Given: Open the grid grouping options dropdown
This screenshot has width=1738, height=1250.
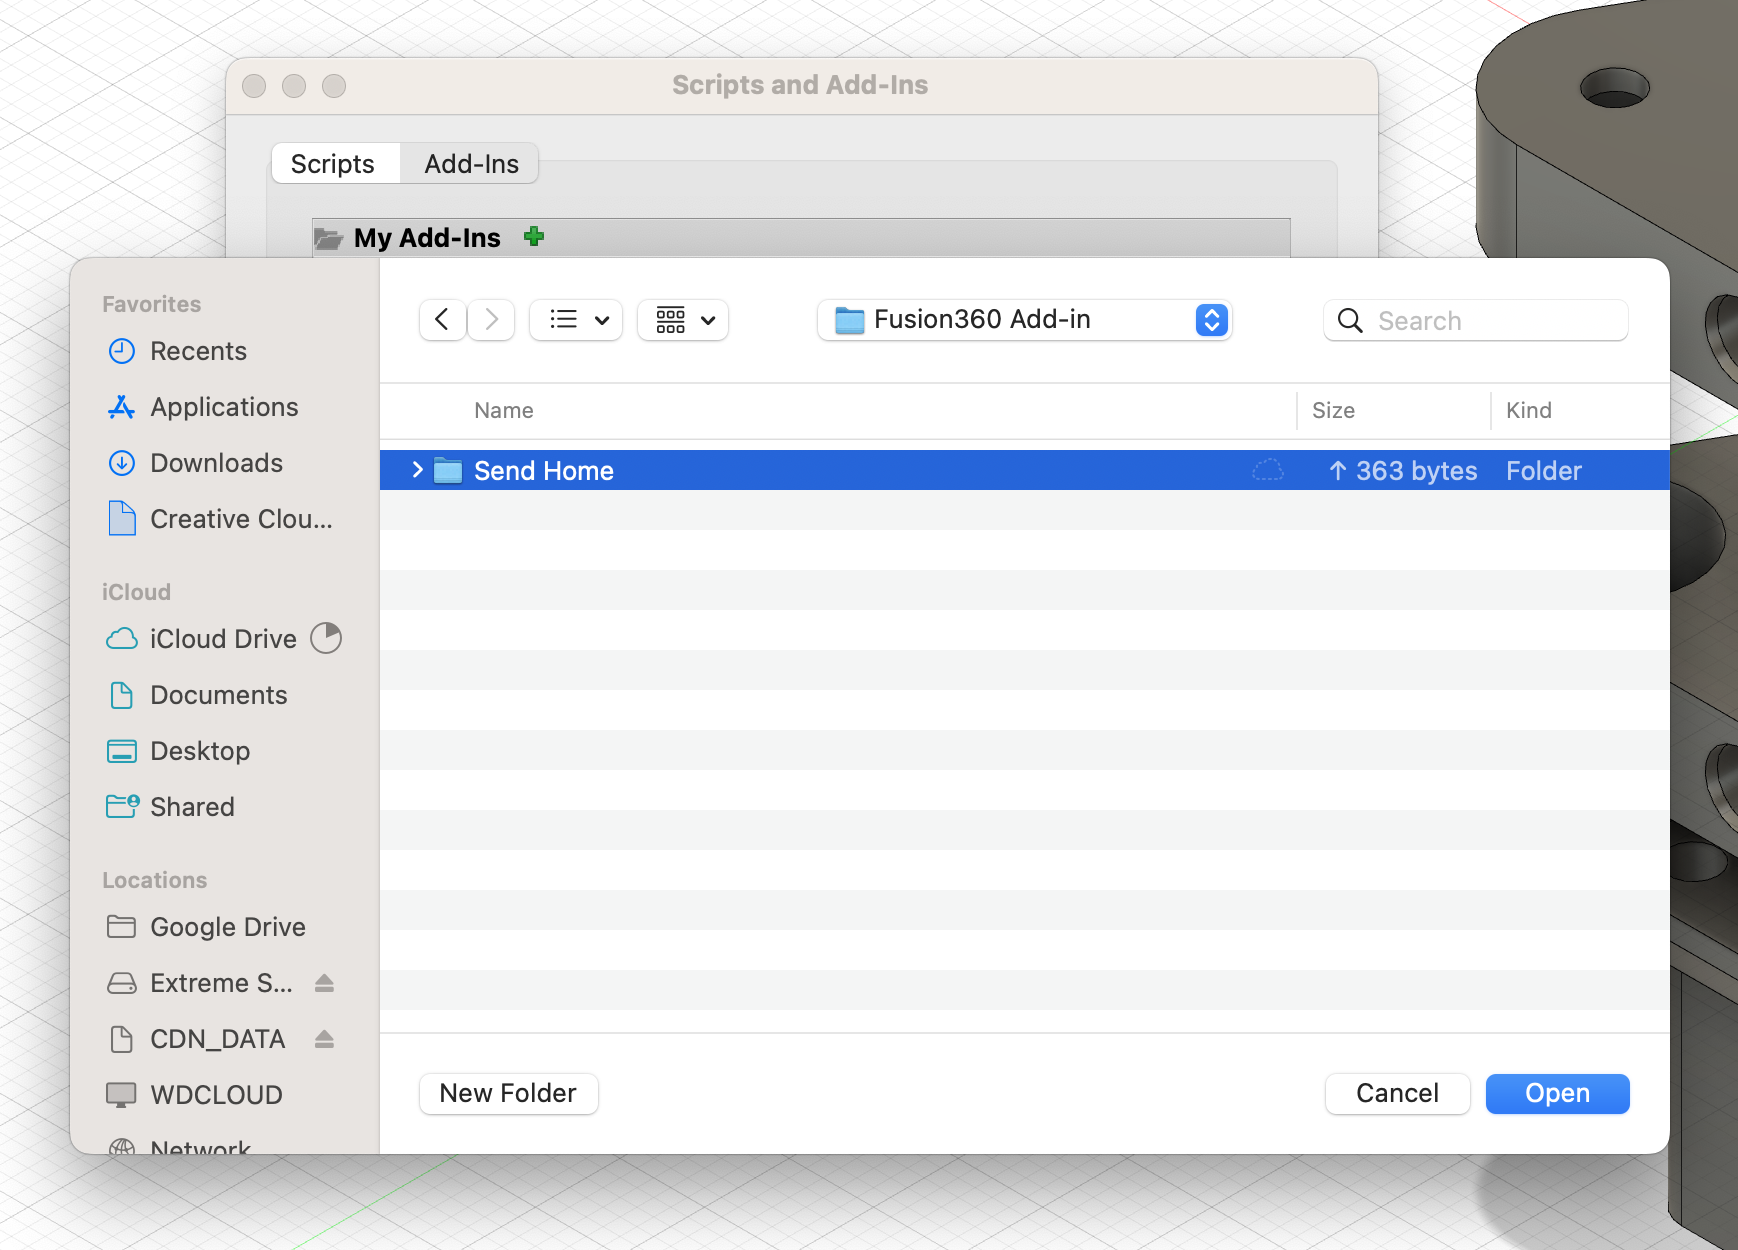Looking at the screenshot, I should (x=683, y=320).
